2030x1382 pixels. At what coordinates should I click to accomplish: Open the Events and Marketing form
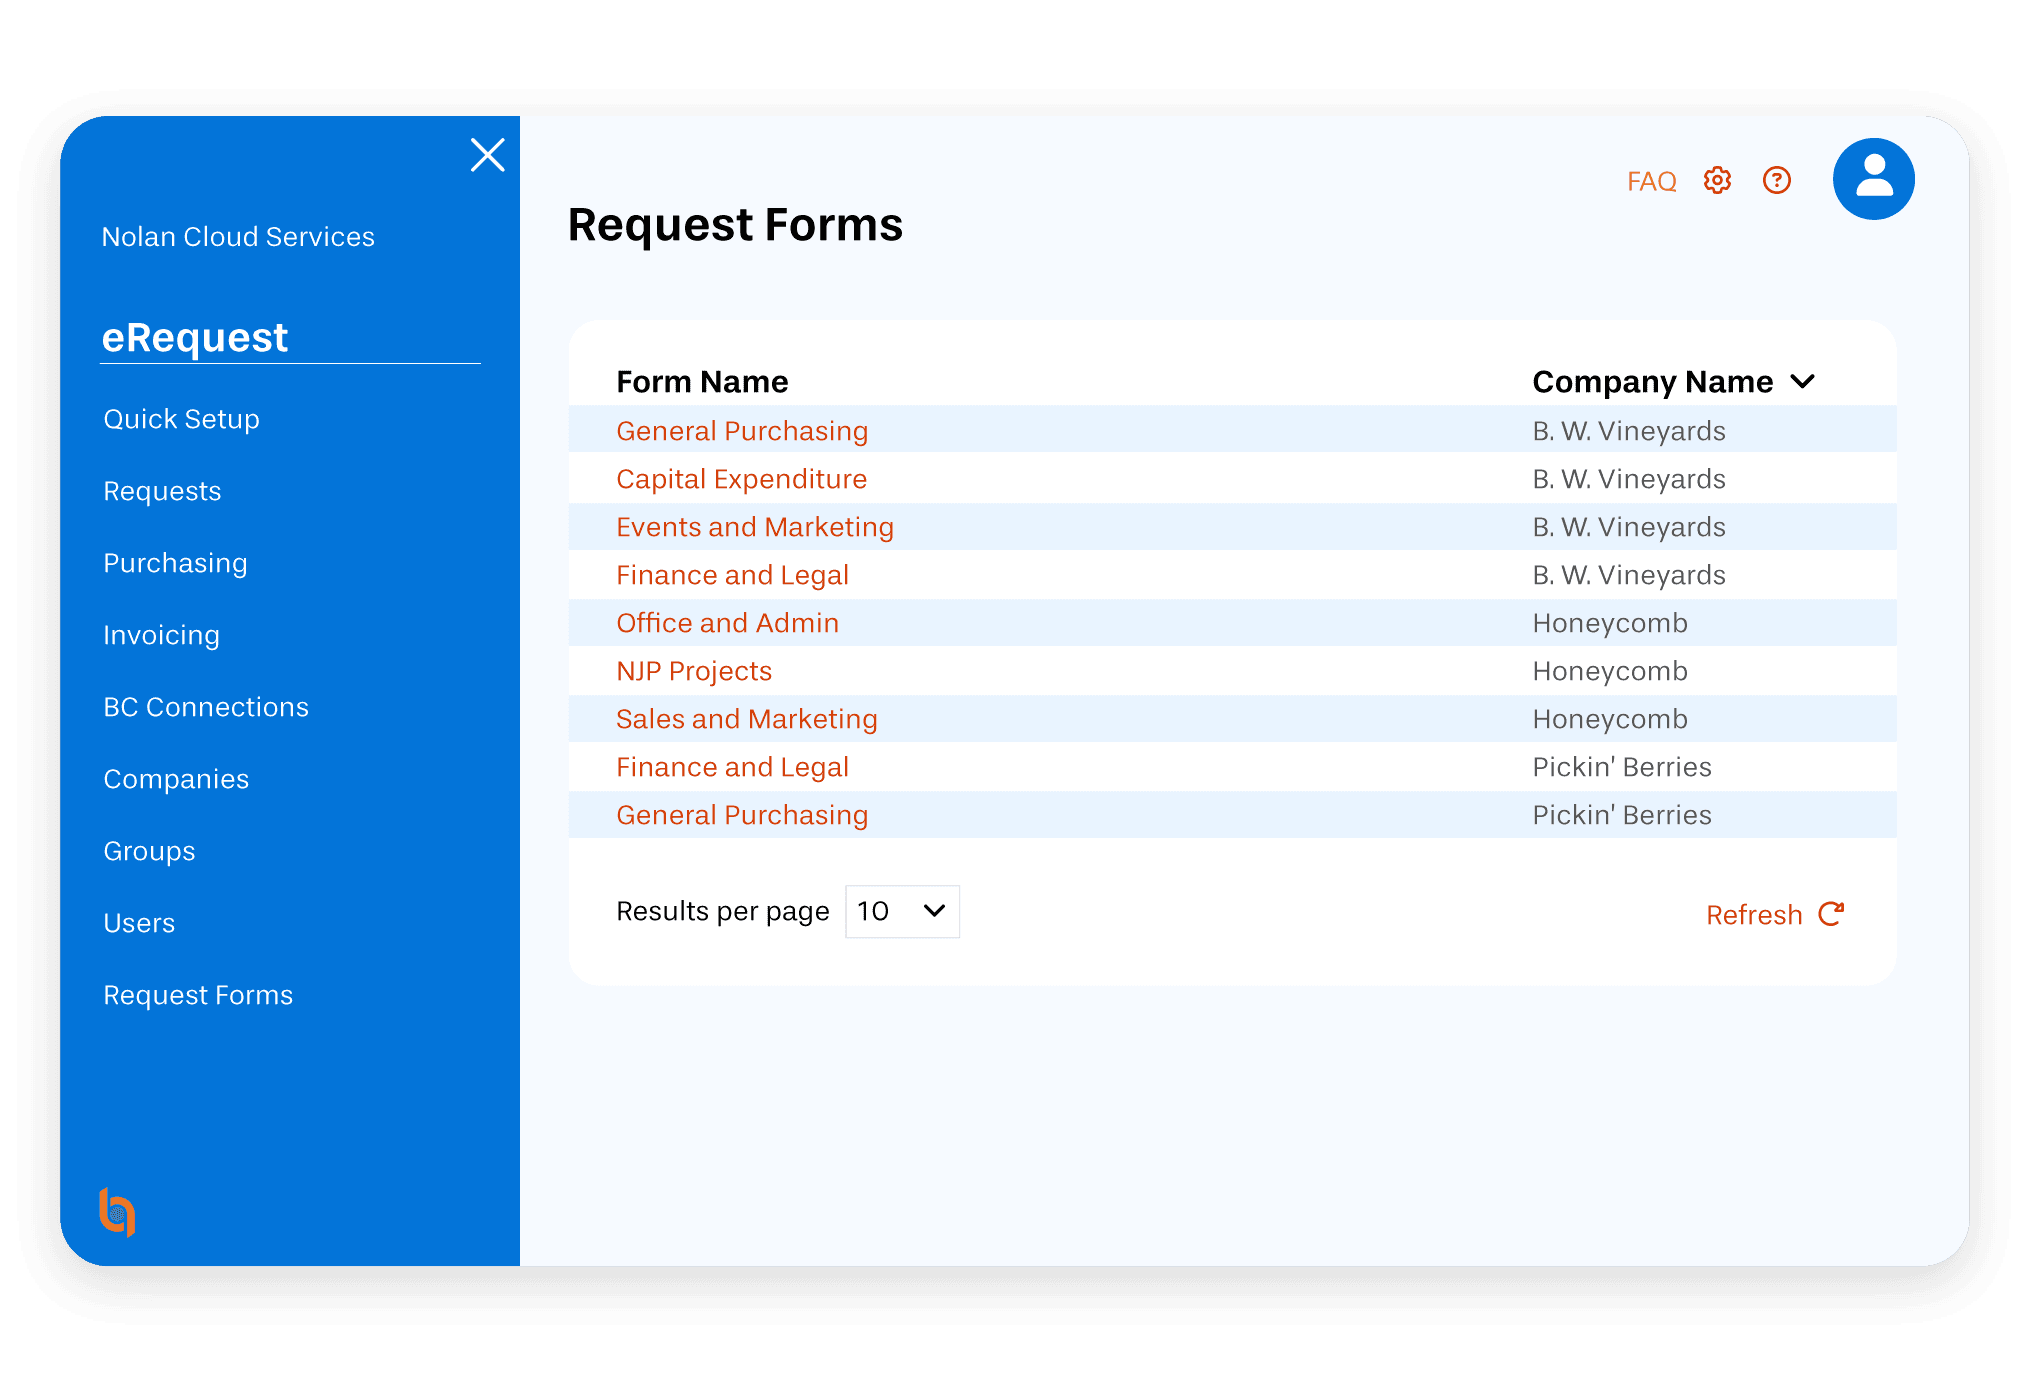click(x=755, y=527)
